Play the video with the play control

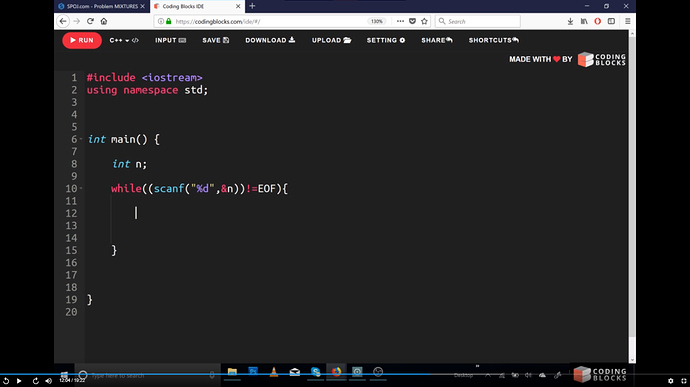pos(19,381)
